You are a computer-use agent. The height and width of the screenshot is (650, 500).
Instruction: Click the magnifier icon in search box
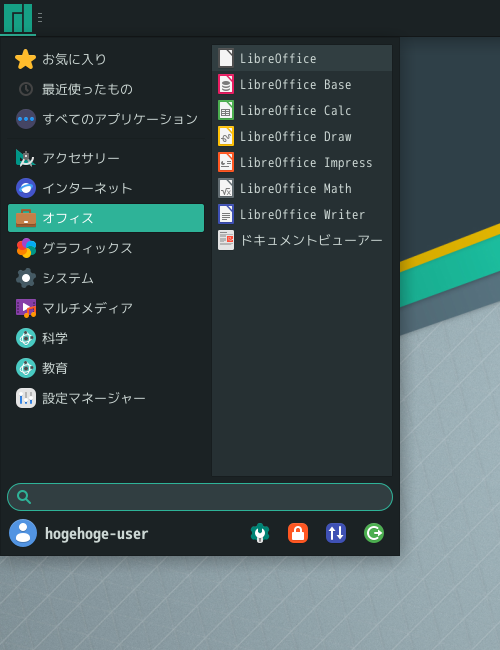click(x=24, y=497)
